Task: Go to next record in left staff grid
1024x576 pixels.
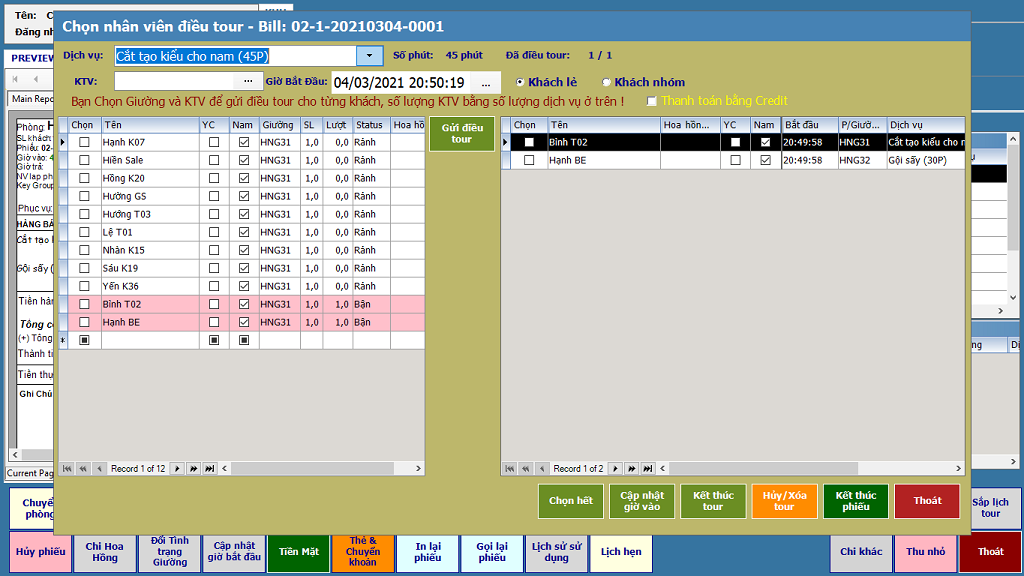Action: point(177,468)
